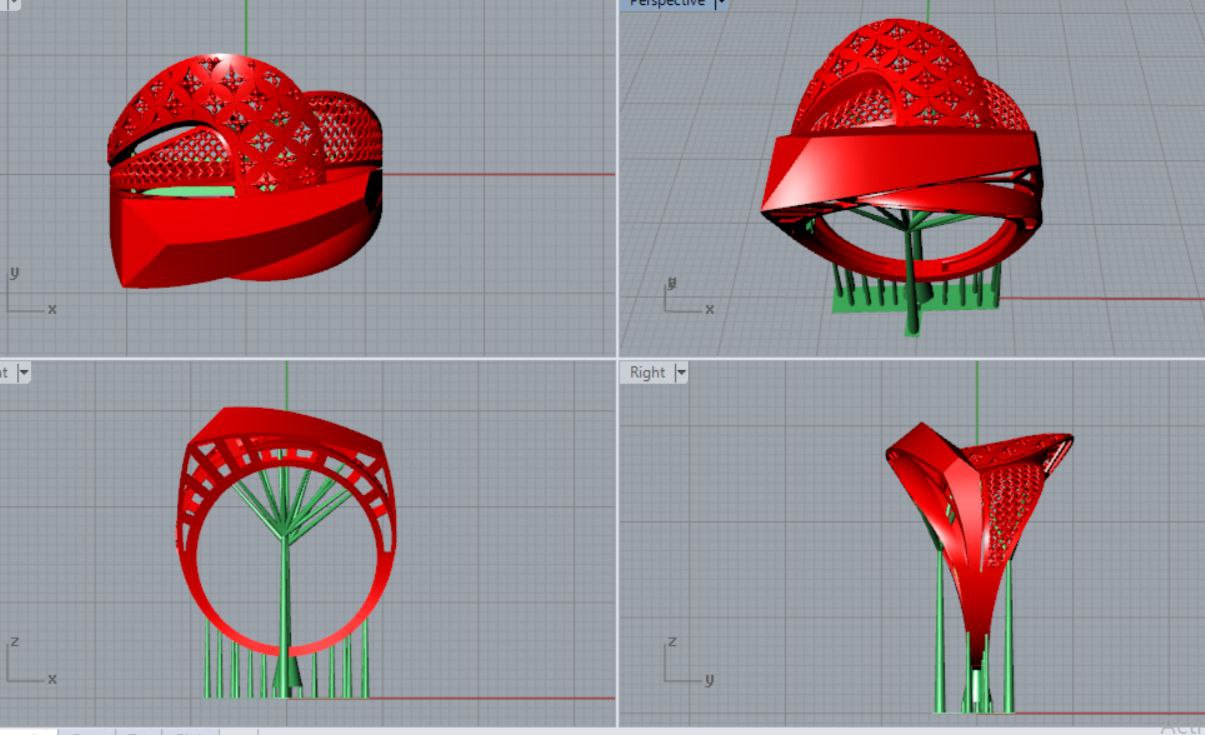Select the red ring dome in Perspective viewport
Viewport: 1205px width, 735px height.
point(900,70)
